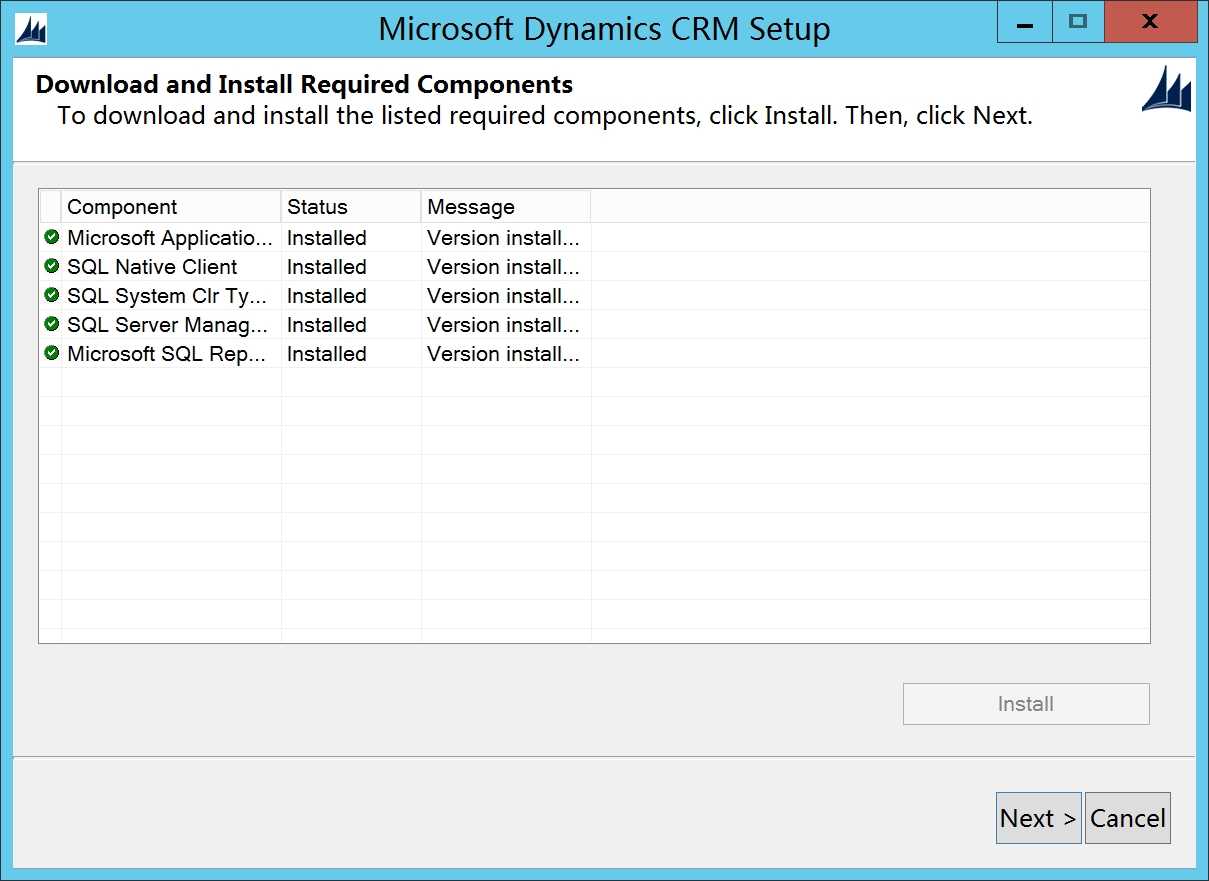Image resolution: width=1209 pixels, height=881 pixels.
Task: Select the 'Microsoft Applicatio...' component row
Action: coord(594,238)
